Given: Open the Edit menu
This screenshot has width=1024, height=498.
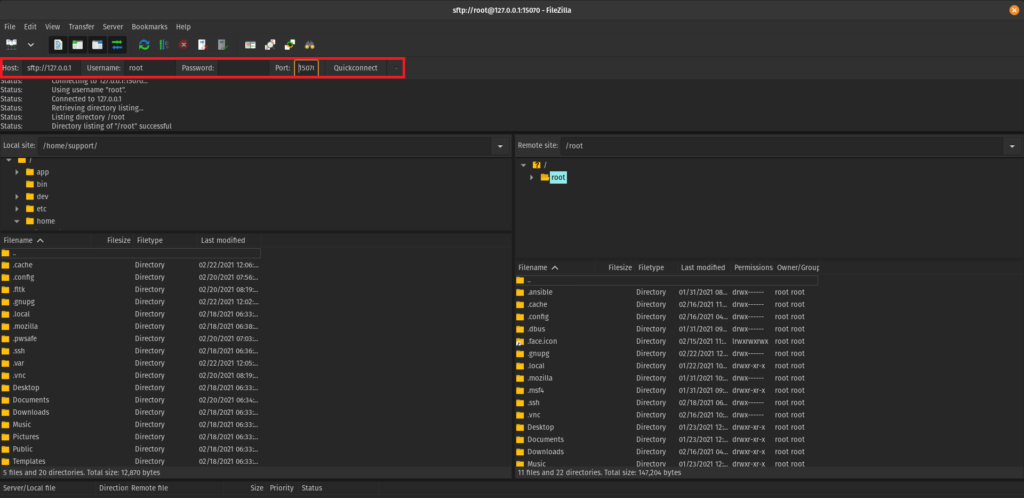Looking at the screenshot, I should point(30,27).
